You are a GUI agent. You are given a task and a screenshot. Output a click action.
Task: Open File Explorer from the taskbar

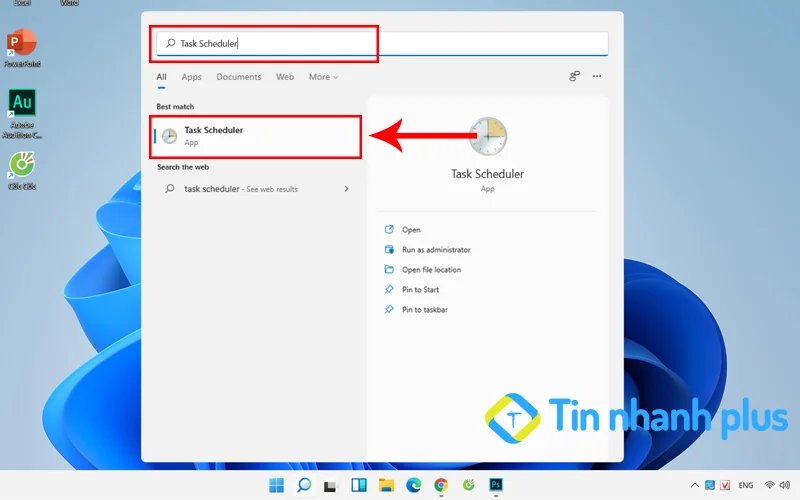(x=386, y=485)
